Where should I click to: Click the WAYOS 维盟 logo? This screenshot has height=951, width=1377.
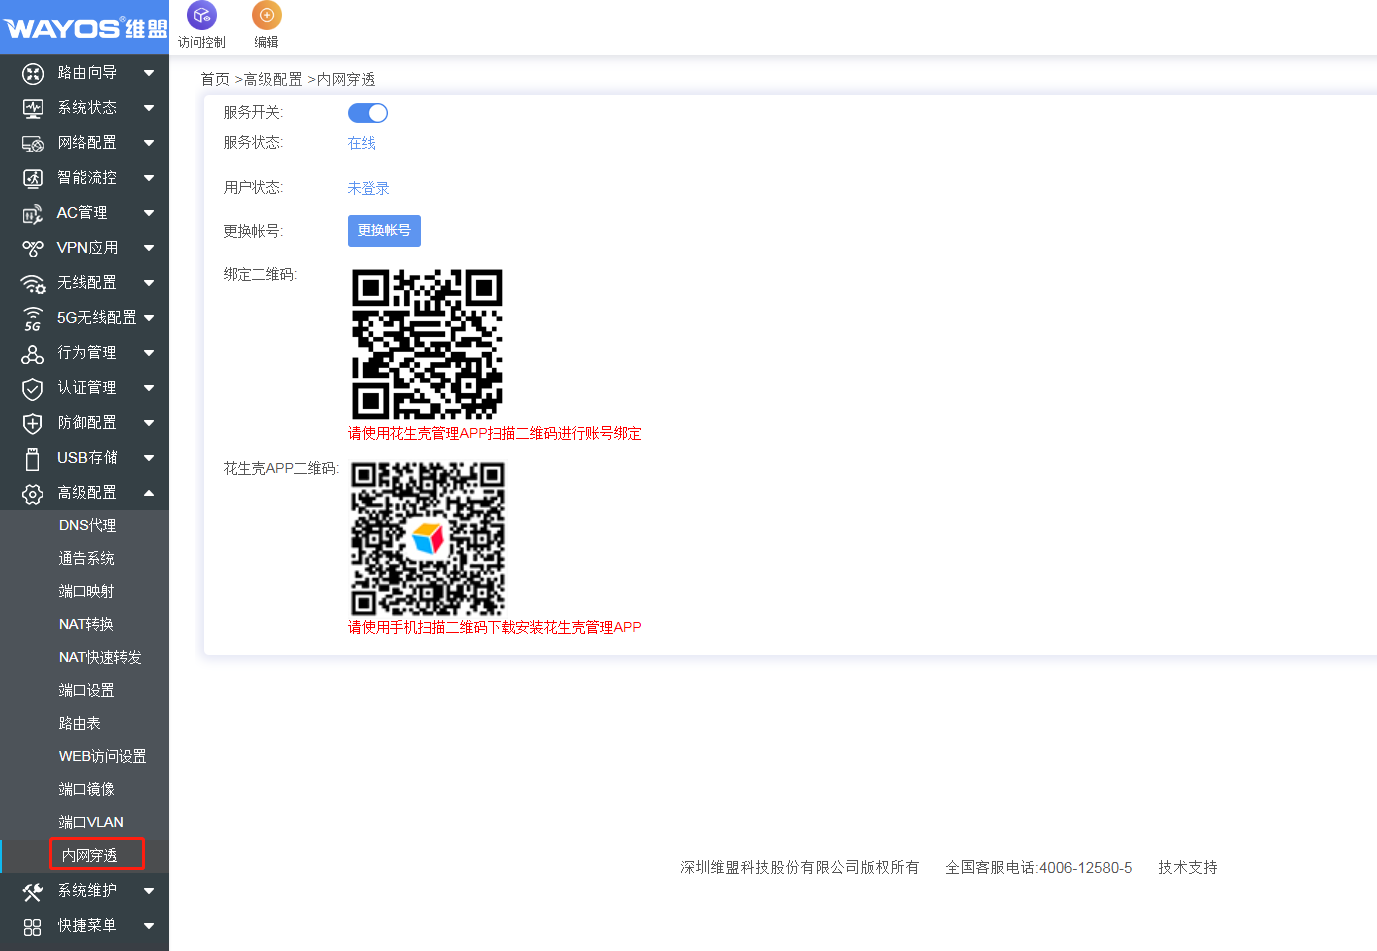85,28
